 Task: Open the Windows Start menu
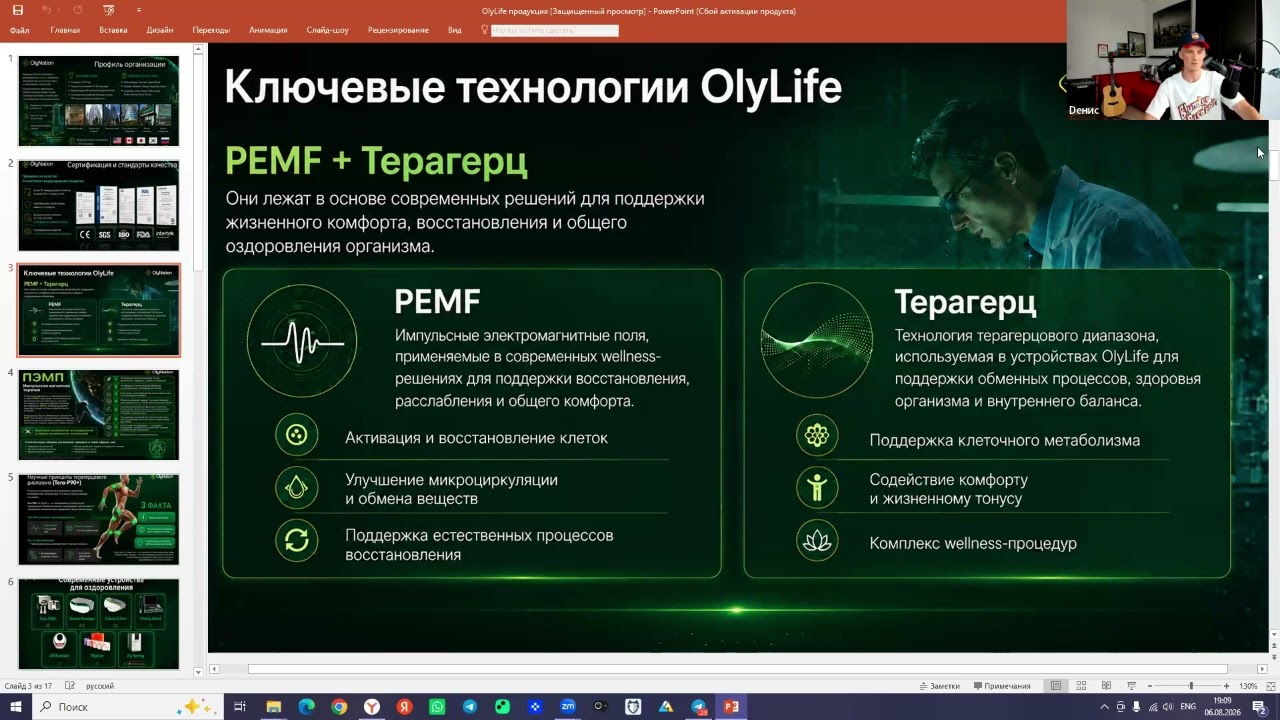point(16,707)
